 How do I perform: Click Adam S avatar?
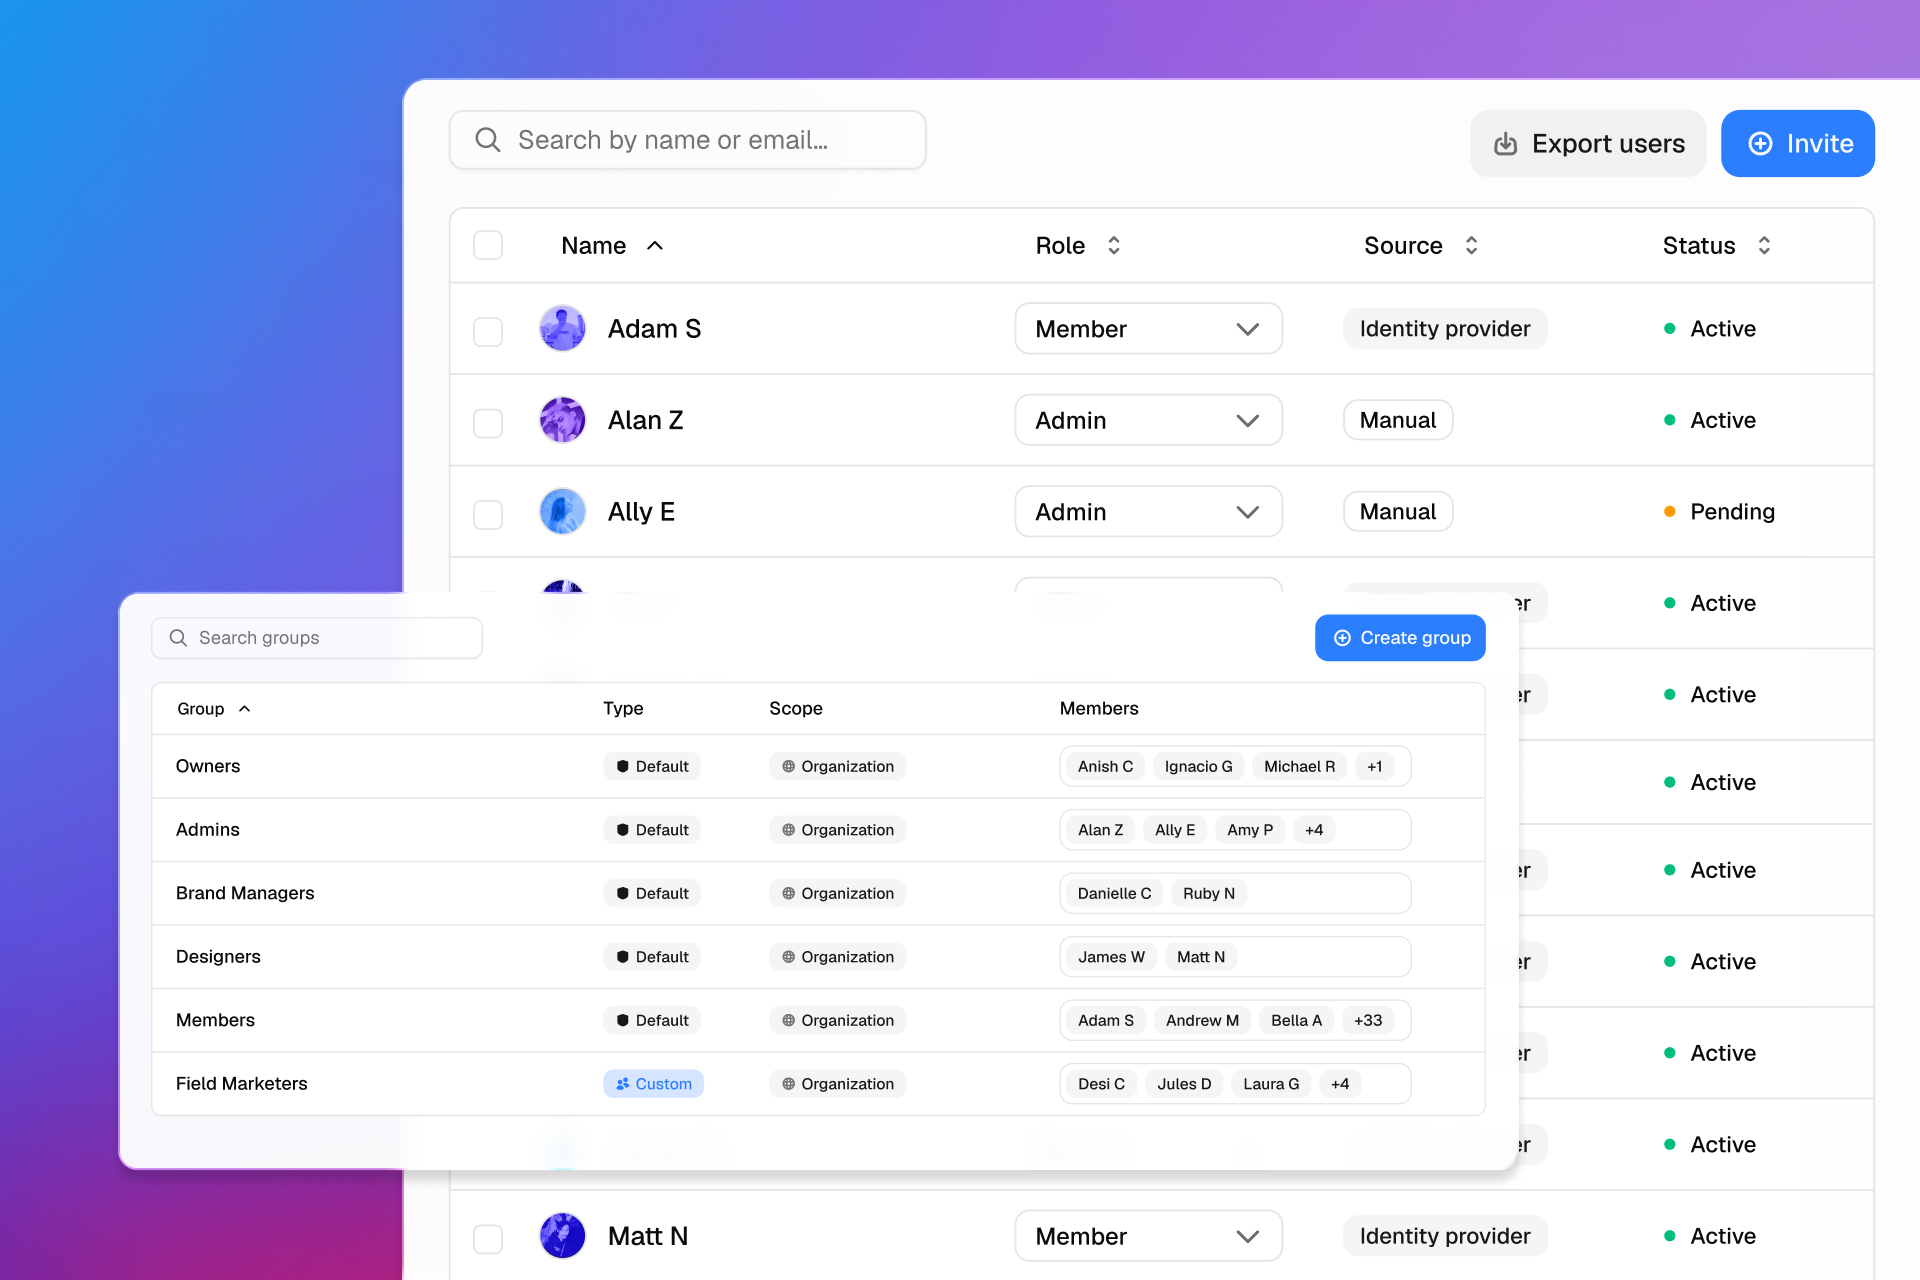pyautogui.click(x=563, y=329)
